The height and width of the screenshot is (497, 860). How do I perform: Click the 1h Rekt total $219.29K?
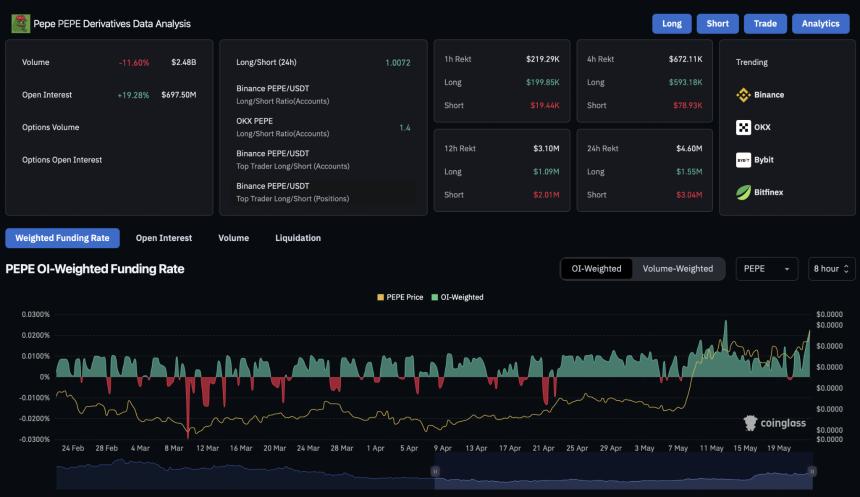tap(543, 59)
